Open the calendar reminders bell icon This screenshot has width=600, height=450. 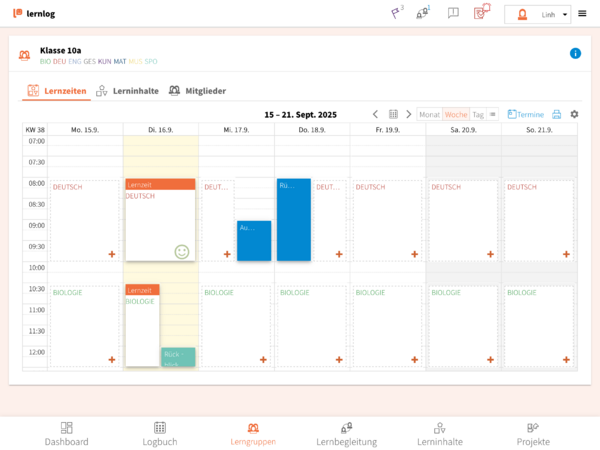click(x=482, y=13)
